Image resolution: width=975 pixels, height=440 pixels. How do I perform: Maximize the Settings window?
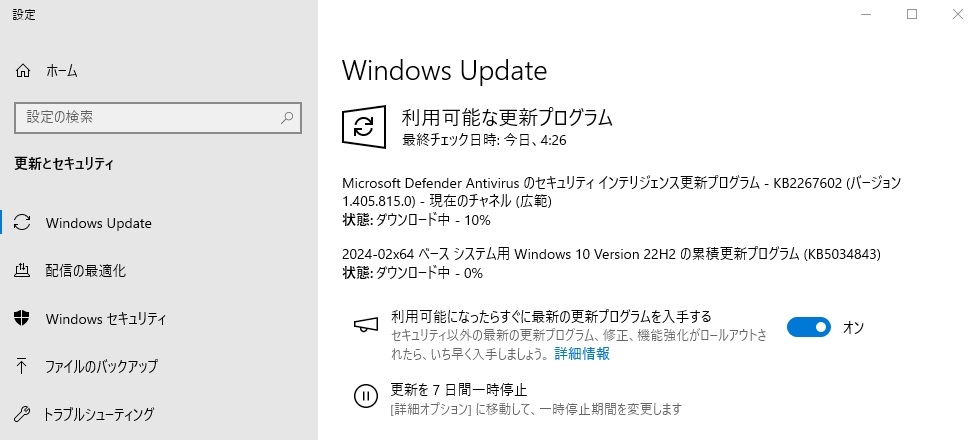912,14
